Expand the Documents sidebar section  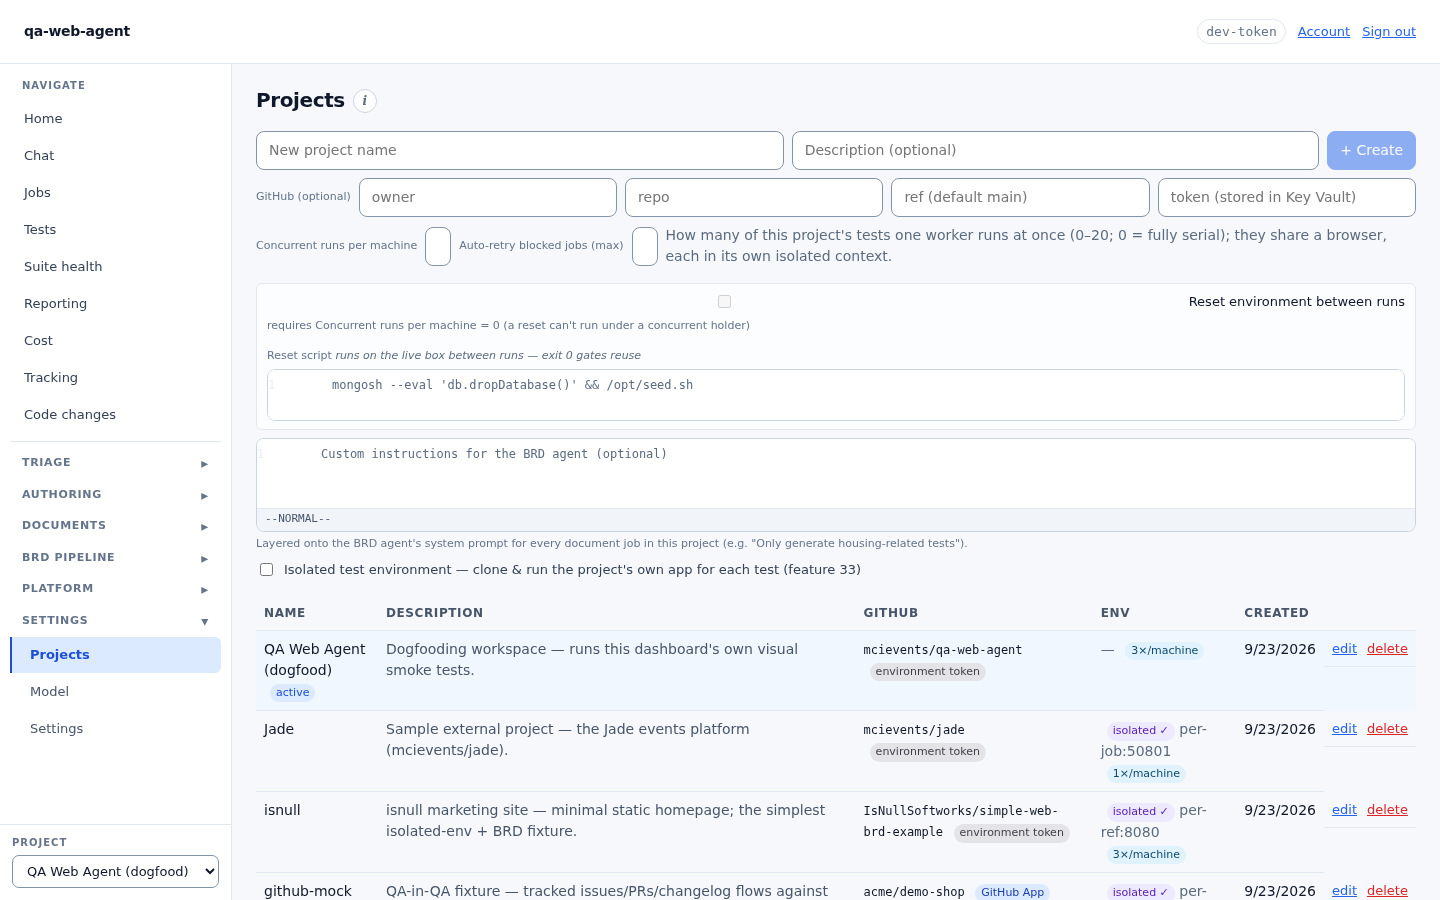116,526
